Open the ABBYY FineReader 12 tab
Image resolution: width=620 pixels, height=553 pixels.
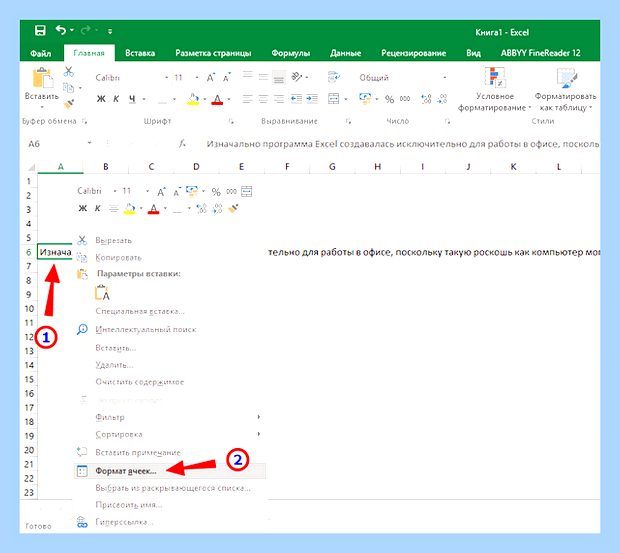(541, 53)
